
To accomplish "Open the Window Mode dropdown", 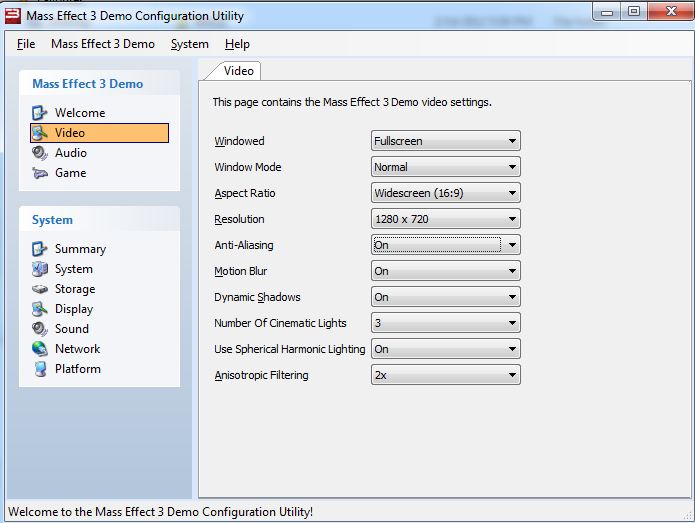I will point(445,167).
